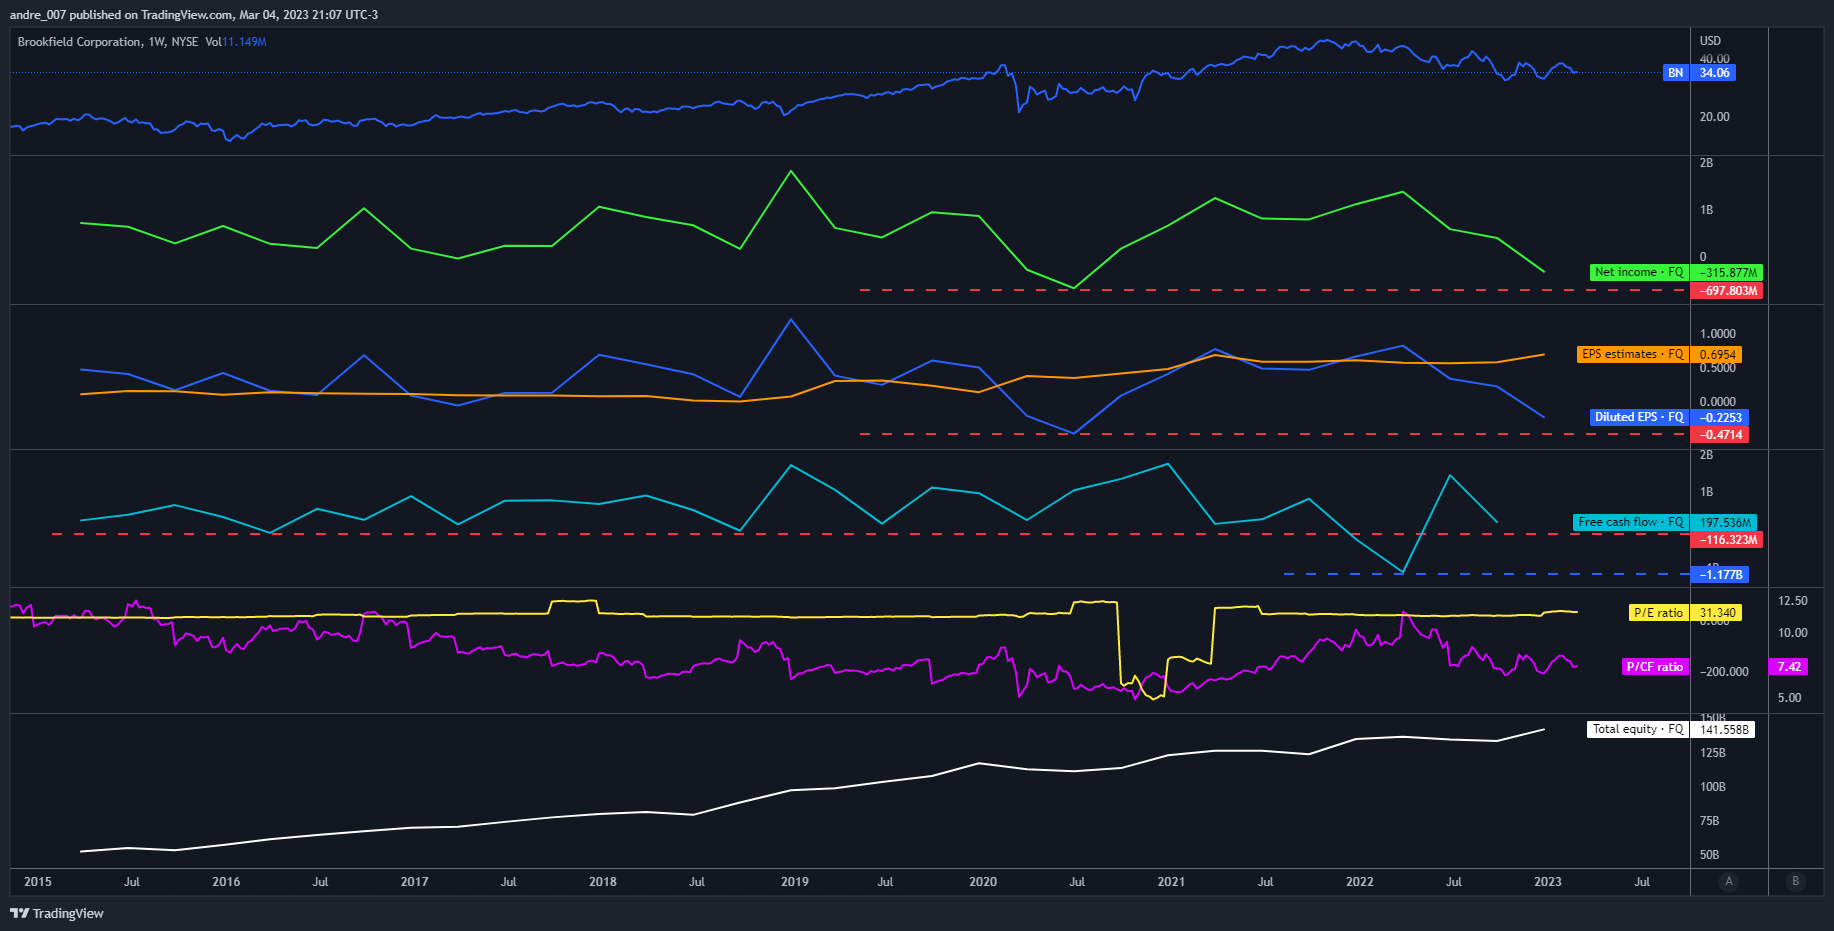Click the magenta 'P/CF ratio' label
The width and height of the screenshot is (1834, 931).
(1655, 667)
